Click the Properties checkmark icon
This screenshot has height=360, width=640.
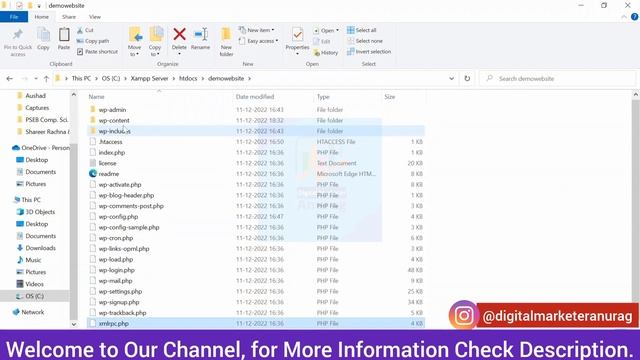(x=298, y=35)
